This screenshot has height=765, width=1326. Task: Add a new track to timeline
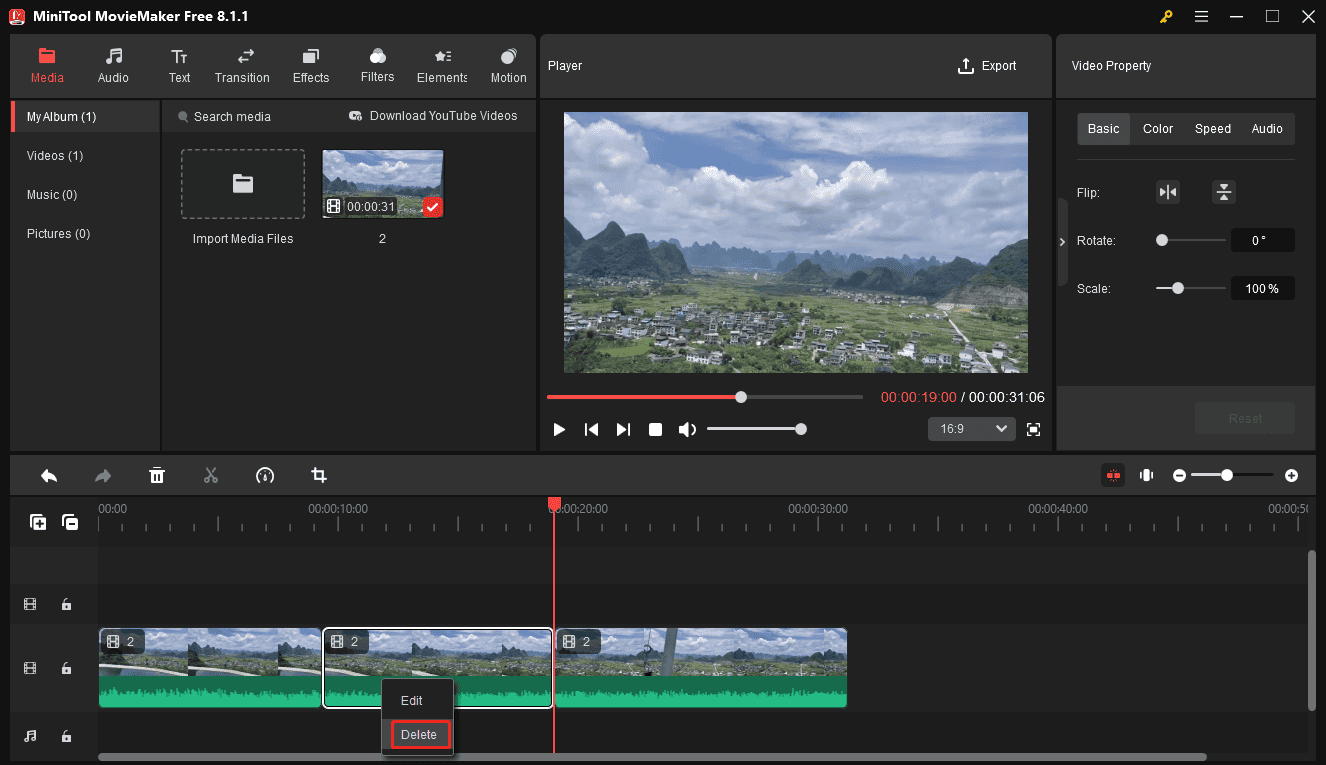pyautogui.click(x=38, y=522)
